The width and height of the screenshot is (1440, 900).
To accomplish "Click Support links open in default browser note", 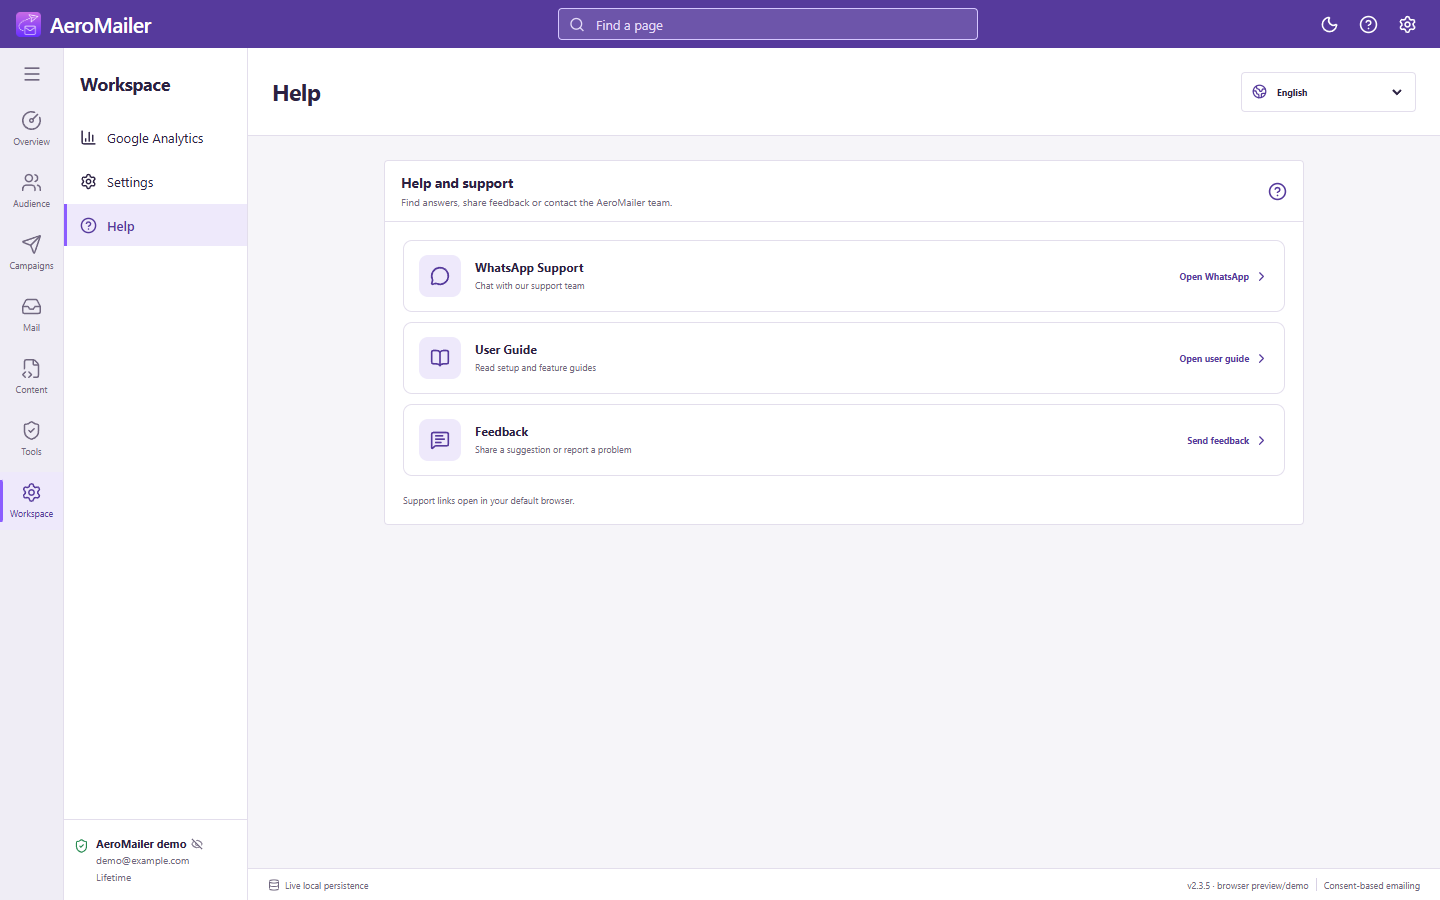I will (x=489, y=501).
